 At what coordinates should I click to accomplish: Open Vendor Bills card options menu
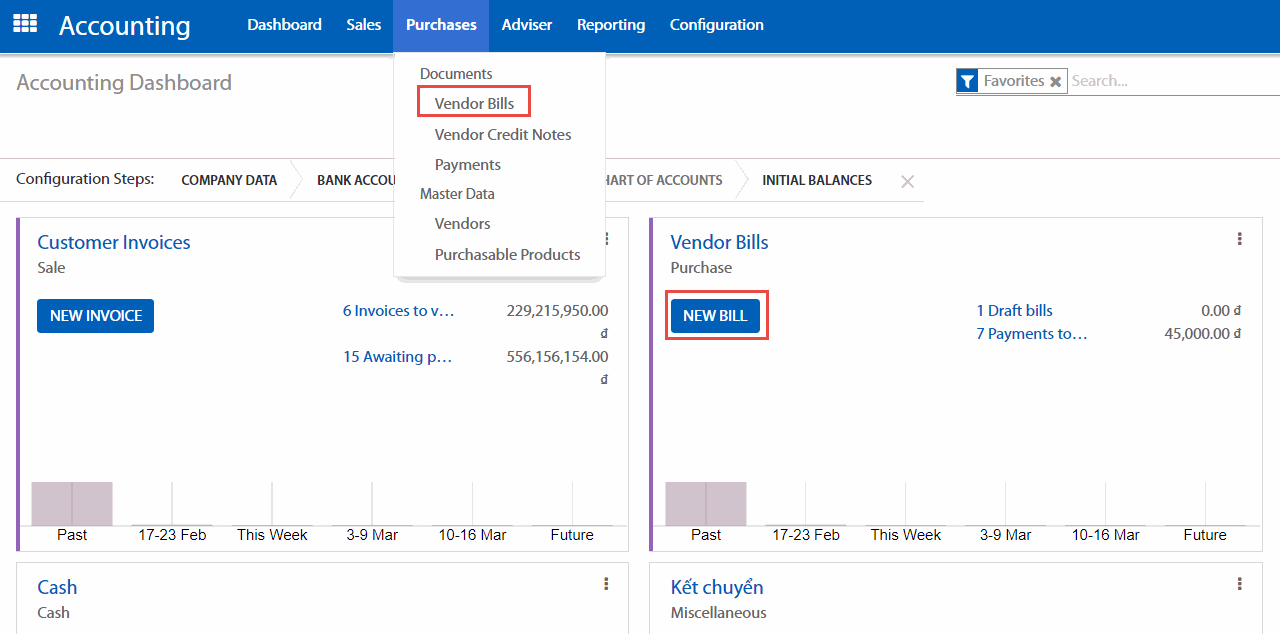[1239, 239]
